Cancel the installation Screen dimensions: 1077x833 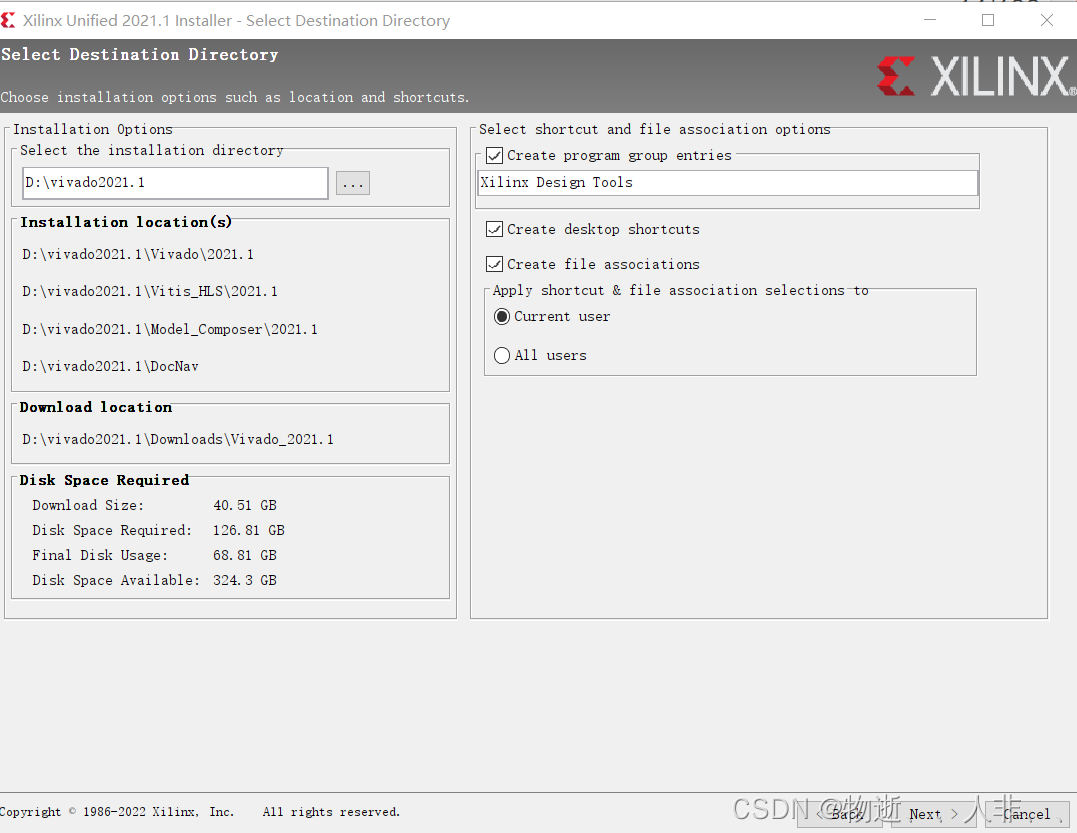tap(1027, 814)
